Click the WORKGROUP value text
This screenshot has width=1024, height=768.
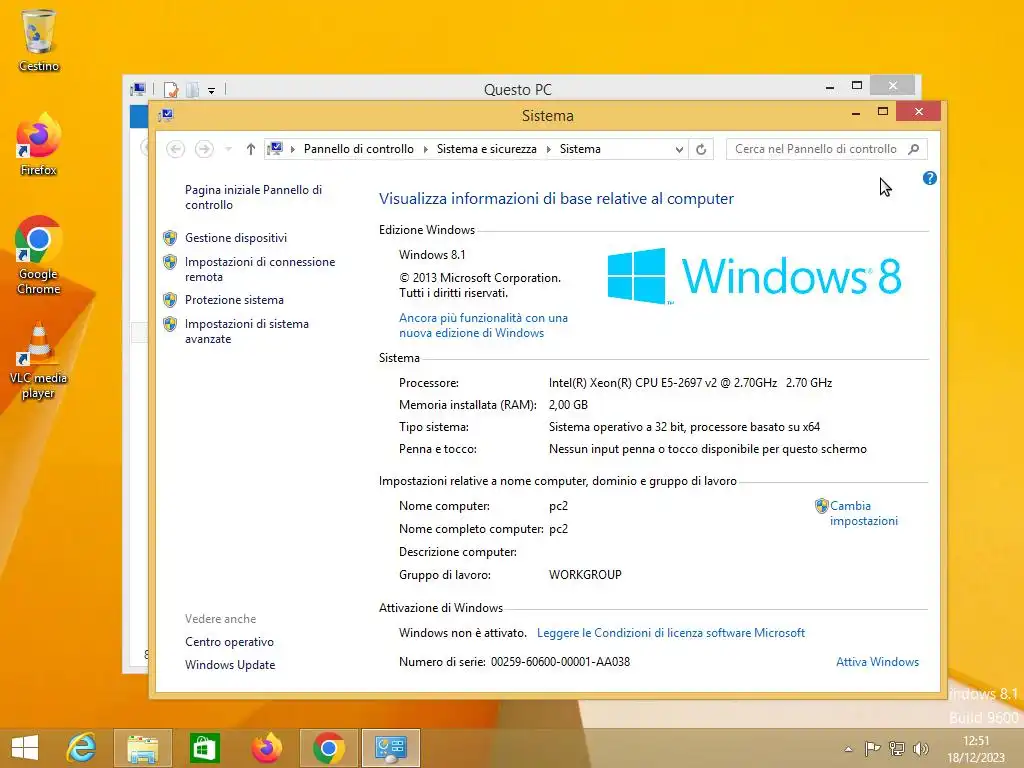coord(585,575)
